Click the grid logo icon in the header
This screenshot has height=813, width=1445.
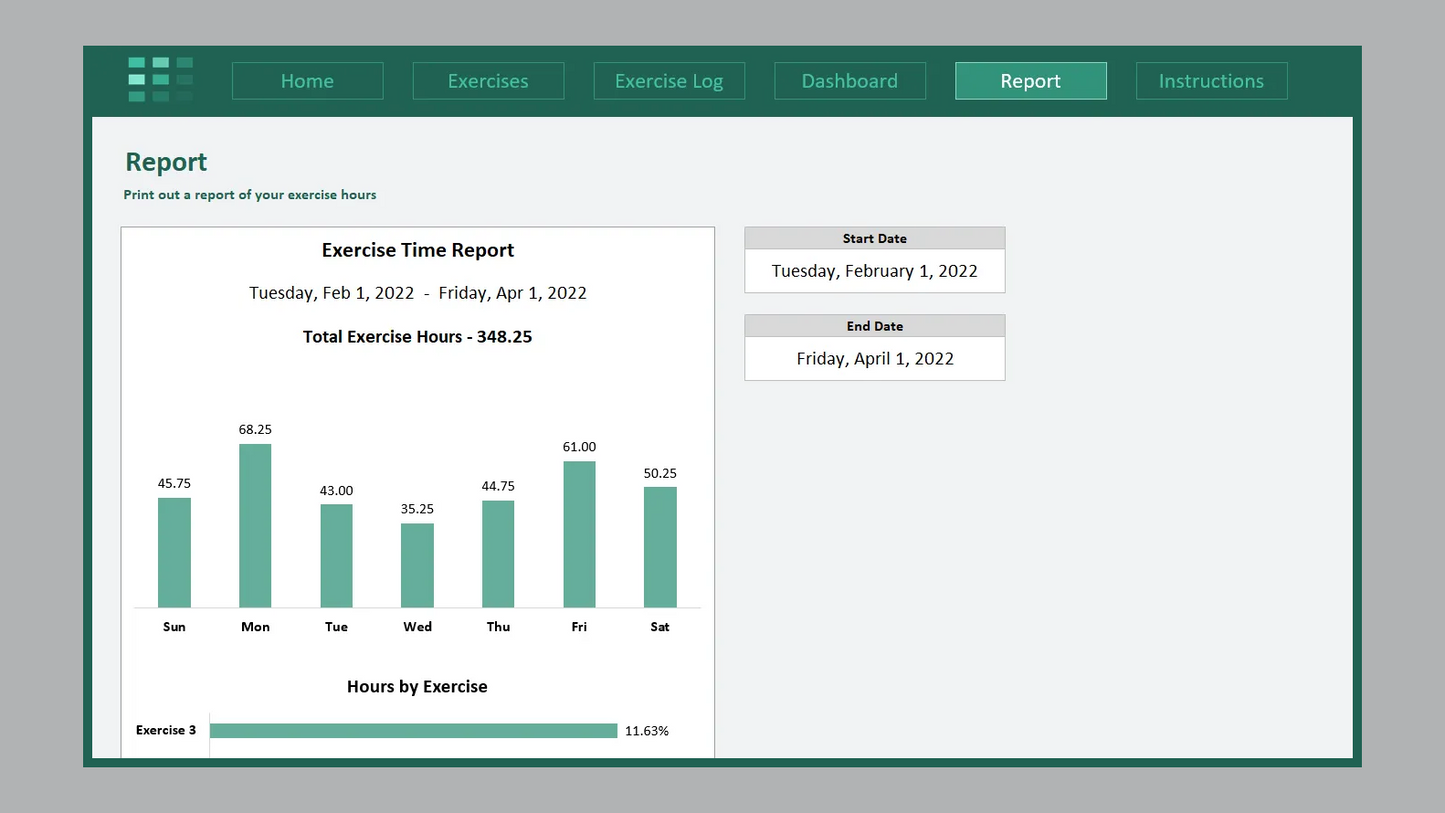tap(158, 80)
